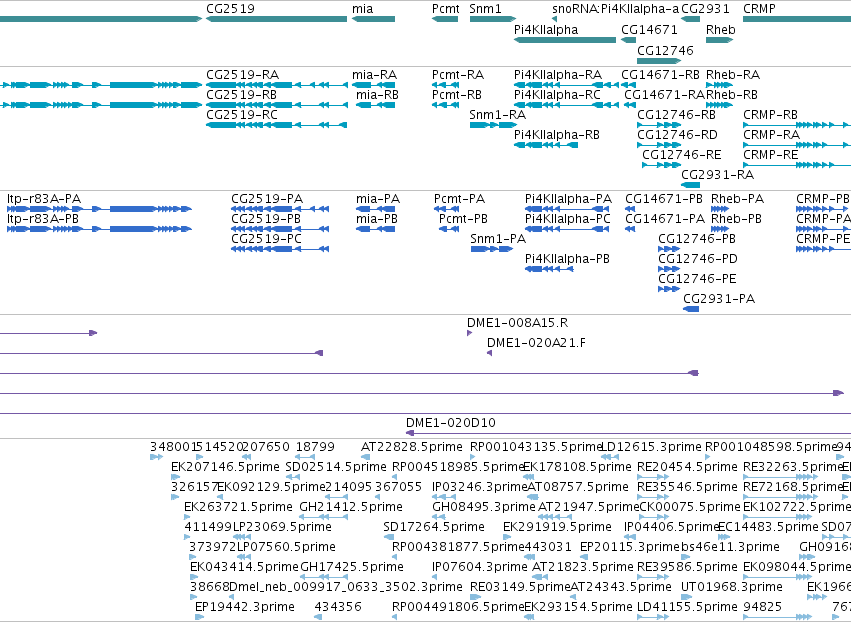Click CDS CG12746-PD
The image size is (851, 622).
(x=669, y=269)
